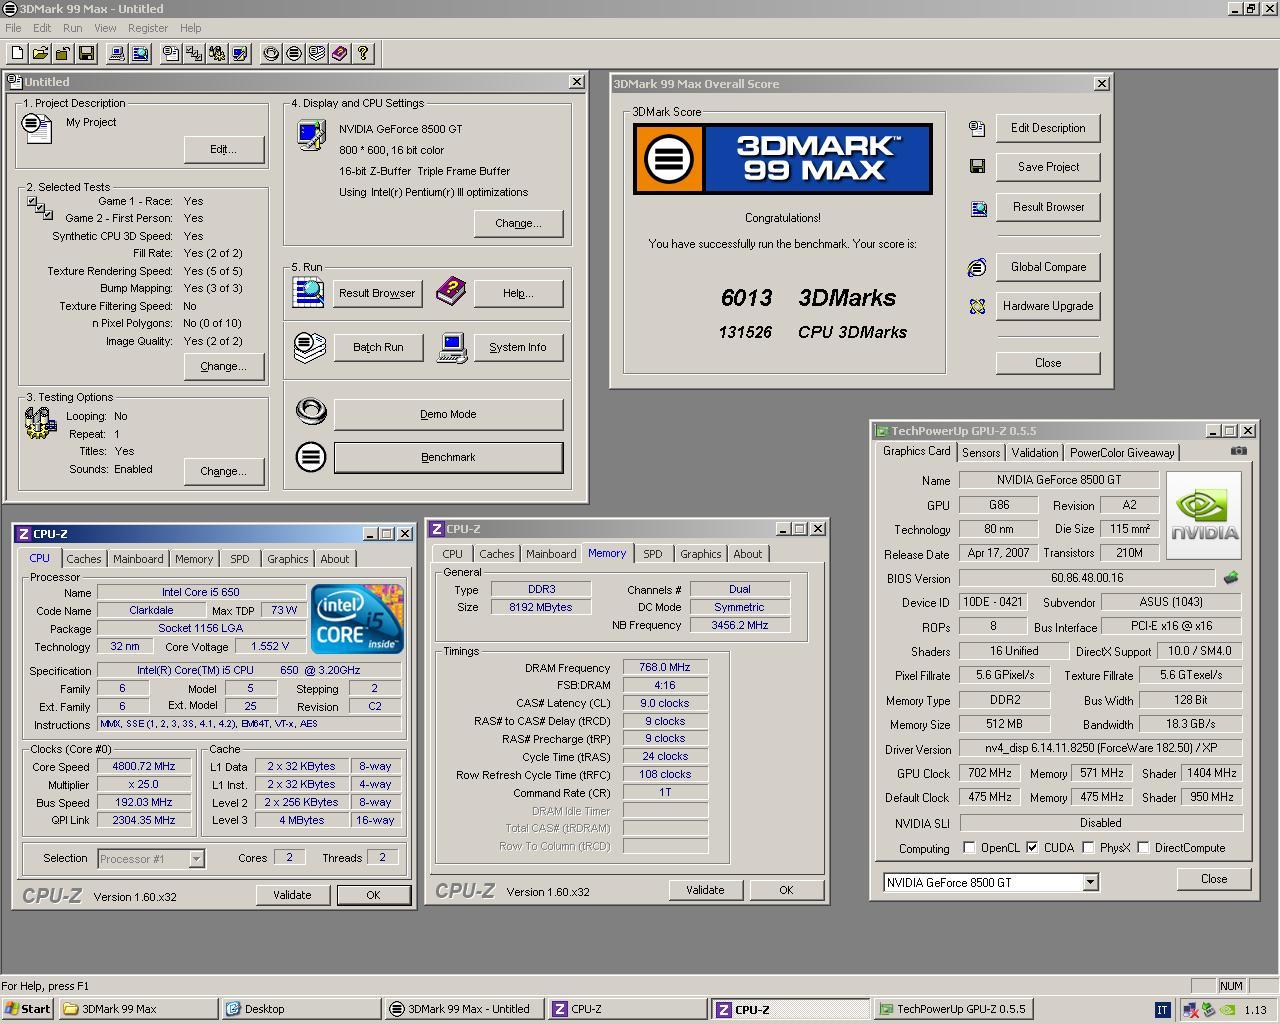Toggle the OpenCL checkbox in GPU-Z
The image size is (1280, 1024).
(969, 847)
